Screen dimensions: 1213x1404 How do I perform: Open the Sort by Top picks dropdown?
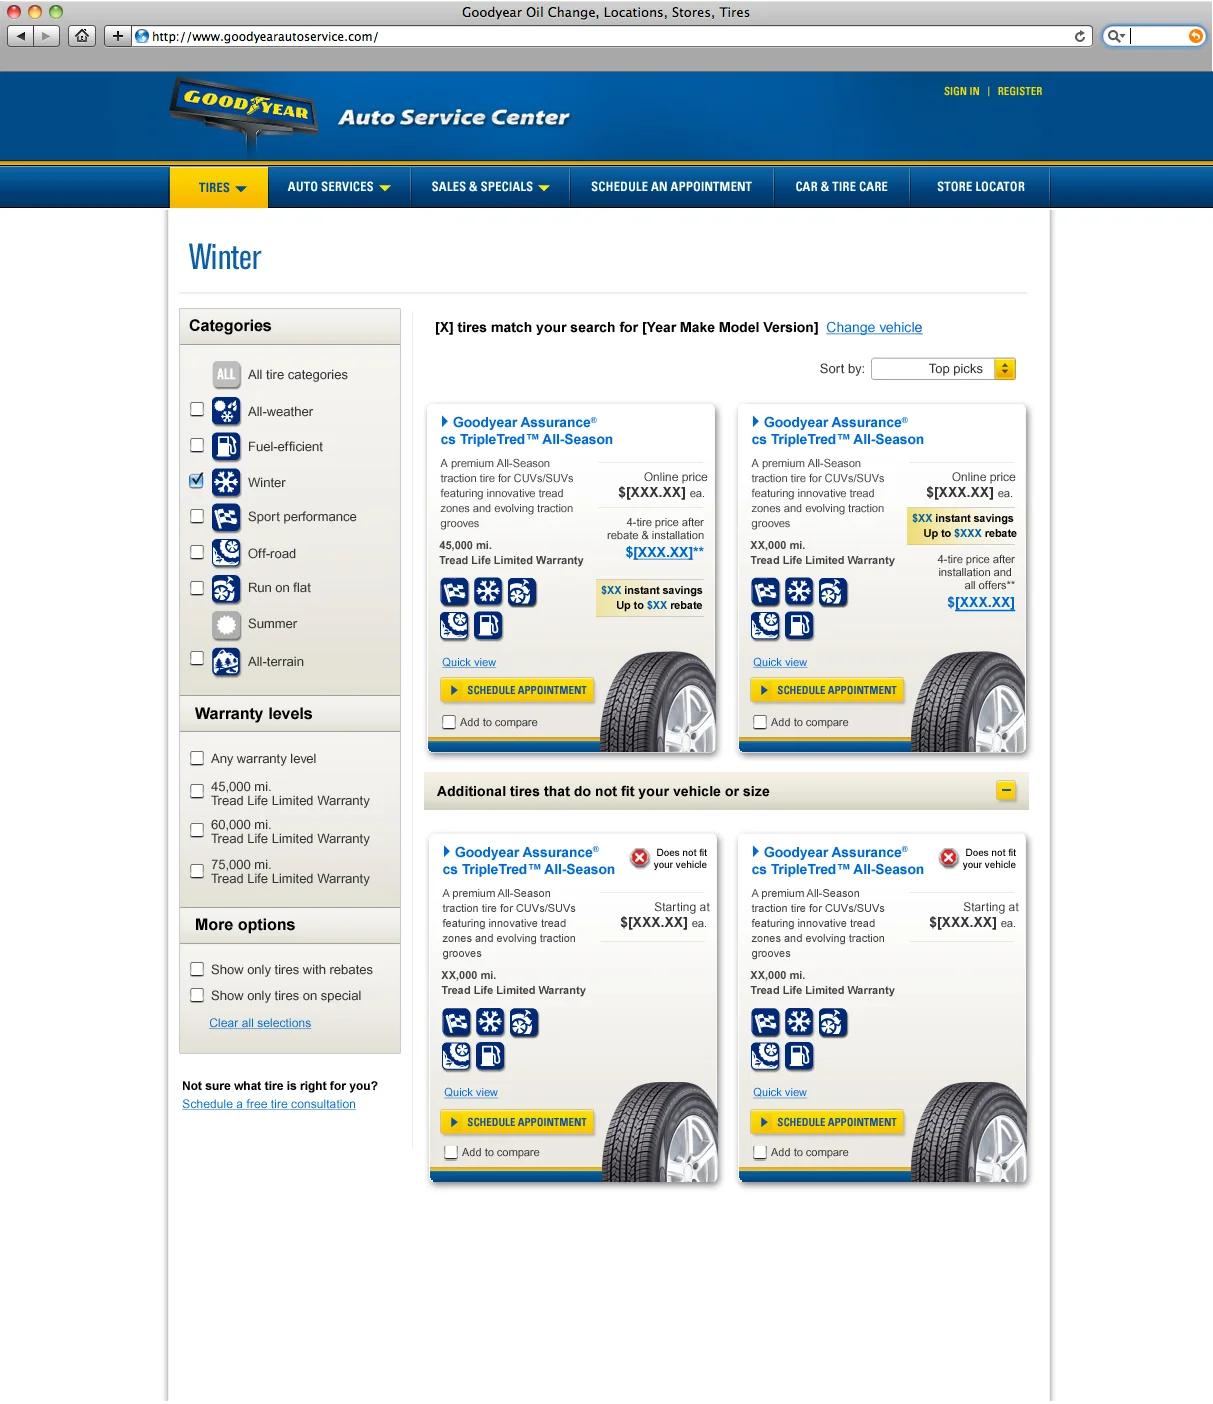tap(943, 369)
